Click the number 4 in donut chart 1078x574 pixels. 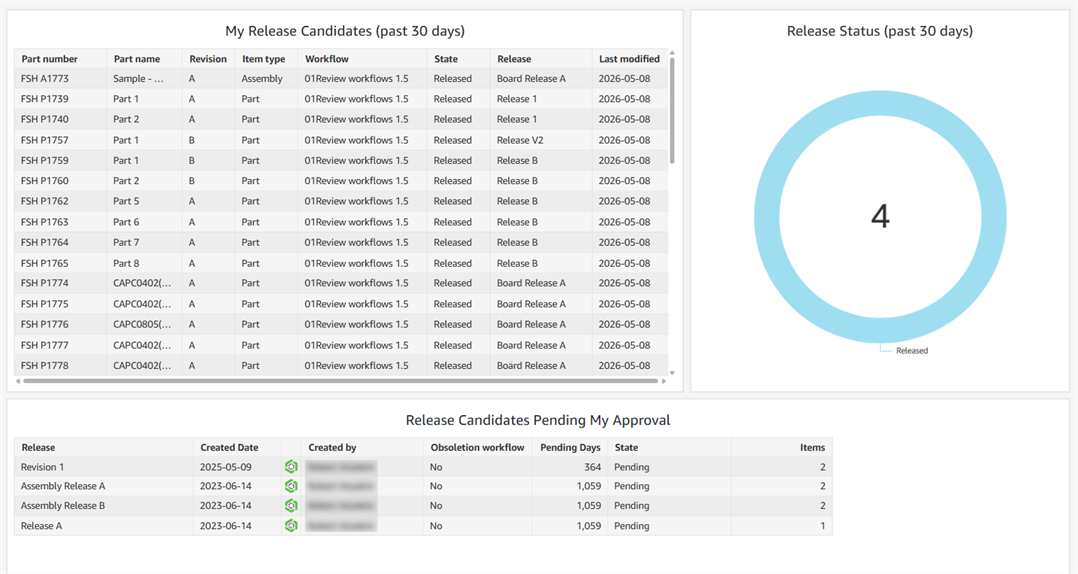click(x=881, y=217)
